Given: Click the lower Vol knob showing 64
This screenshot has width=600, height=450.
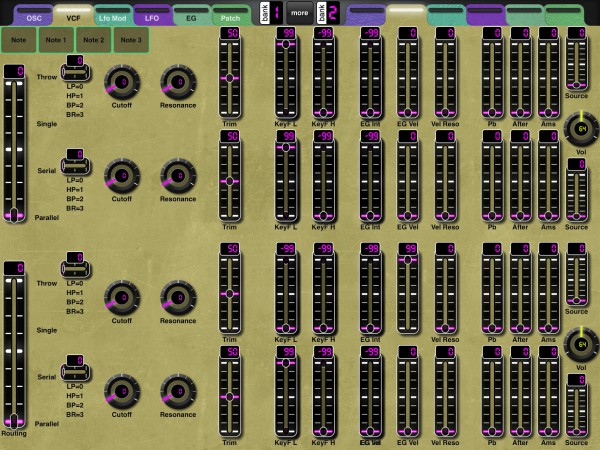Looking at the screenshot, I should pyautogui.click(x=582, y=345).
